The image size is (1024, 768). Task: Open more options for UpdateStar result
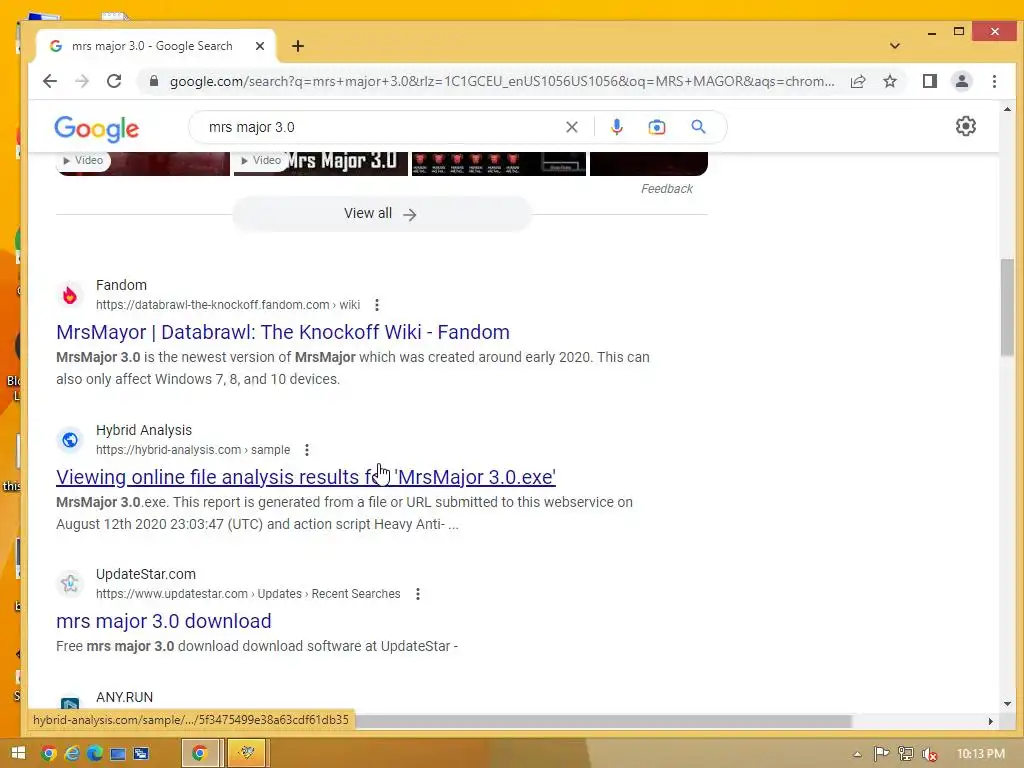pos(418,594)
